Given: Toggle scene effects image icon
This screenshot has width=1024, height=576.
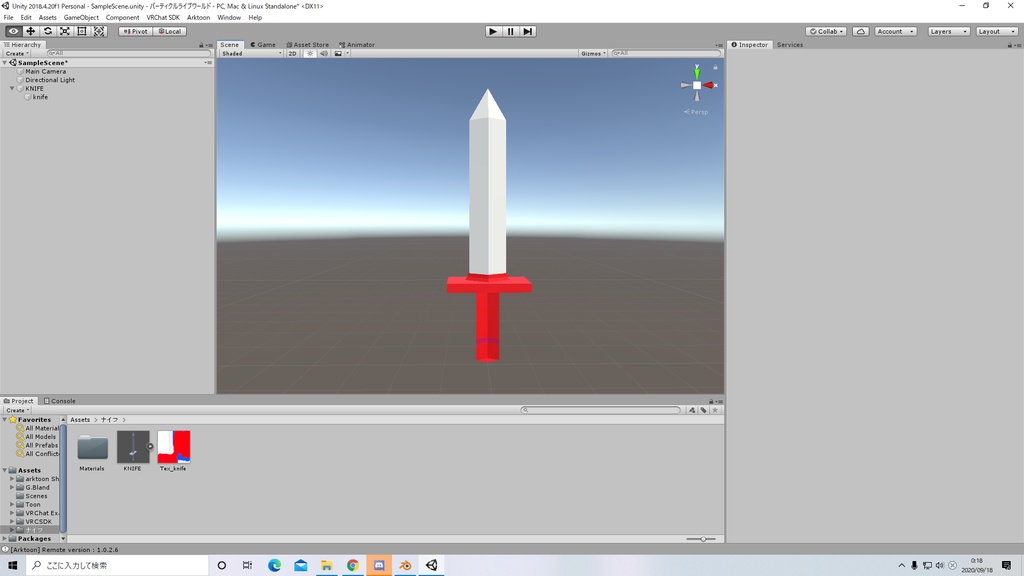Looking at the screenshot, I should click(x=338, y=54).
